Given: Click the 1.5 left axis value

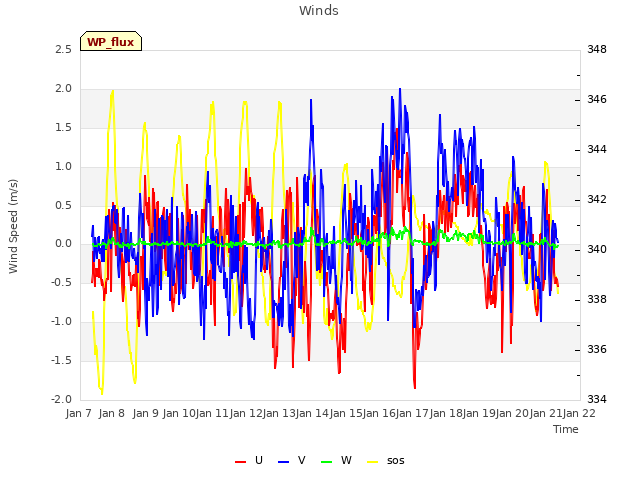Looking at the screenshot, I should (63, 127).
